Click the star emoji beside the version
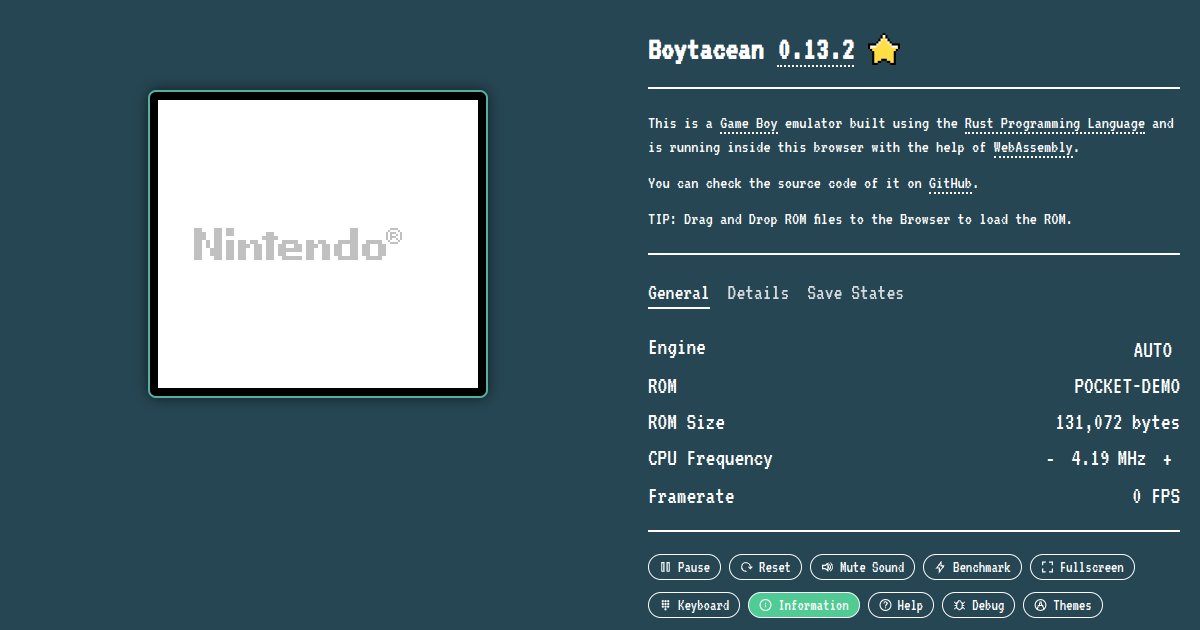 tap(884, 50)
